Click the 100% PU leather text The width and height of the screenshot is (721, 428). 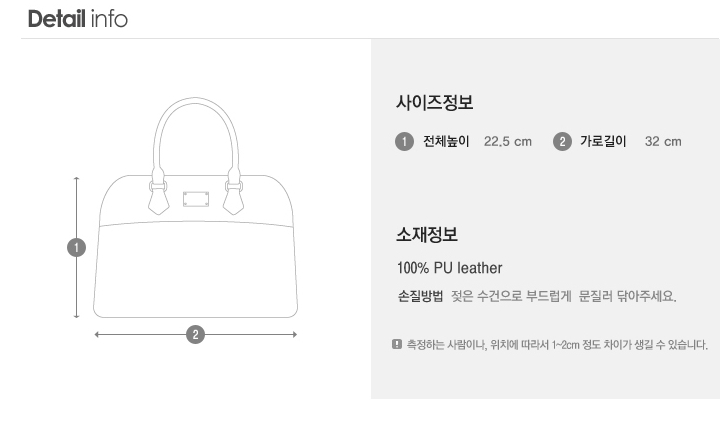(449, 268)
